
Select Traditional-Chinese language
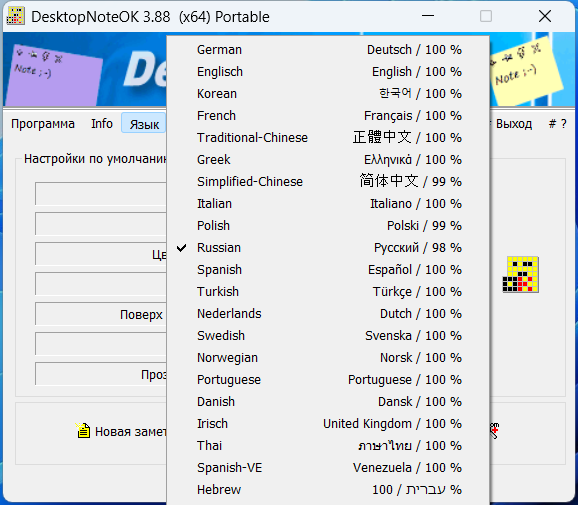[328, 137]
